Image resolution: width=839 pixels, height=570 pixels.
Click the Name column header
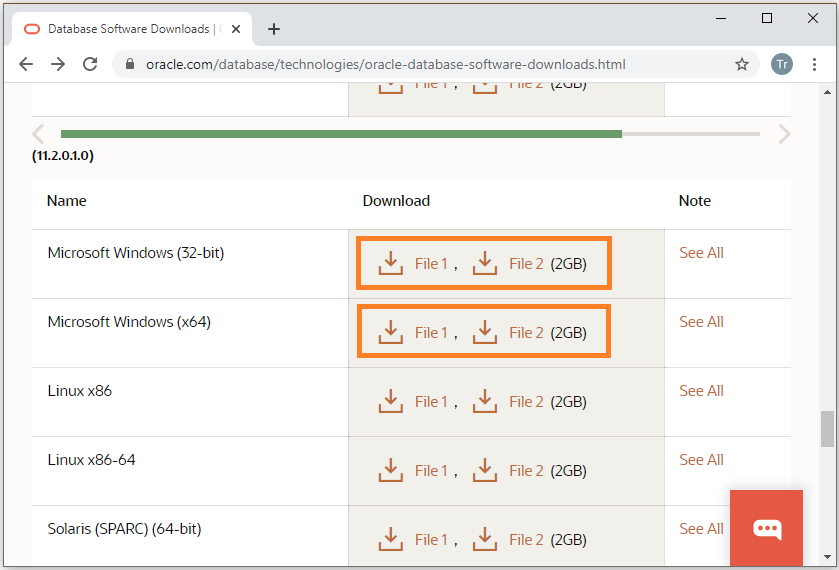(x=66, y=201)
